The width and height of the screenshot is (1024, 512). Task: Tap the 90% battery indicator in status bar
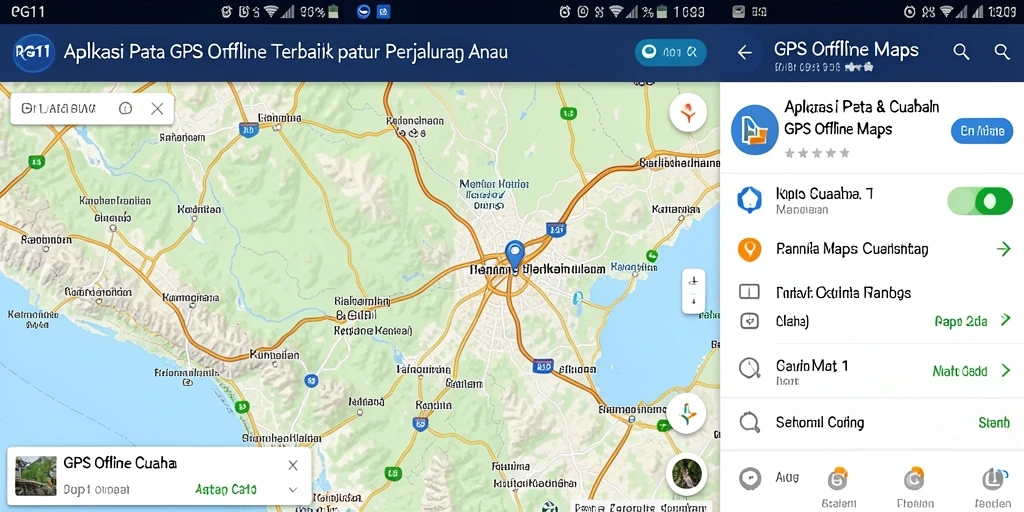point(319,11)
